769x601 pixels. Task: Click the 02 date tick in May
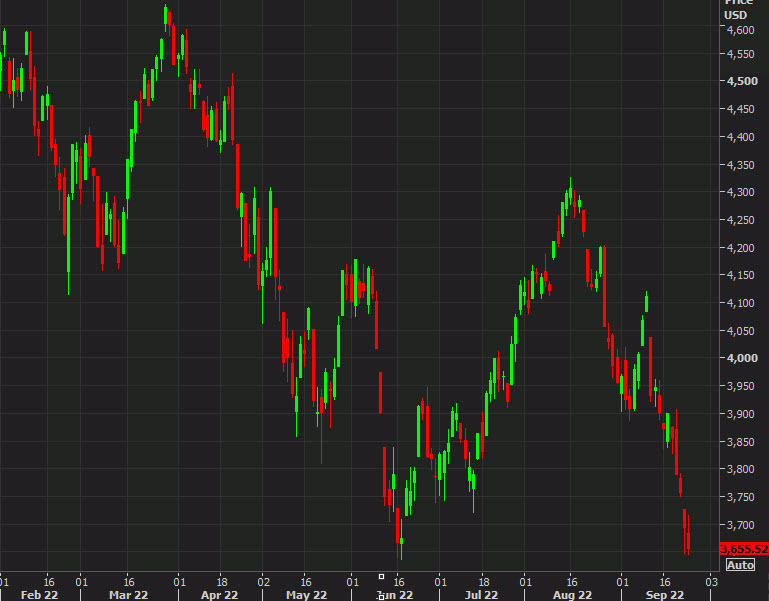pos(263,582)
